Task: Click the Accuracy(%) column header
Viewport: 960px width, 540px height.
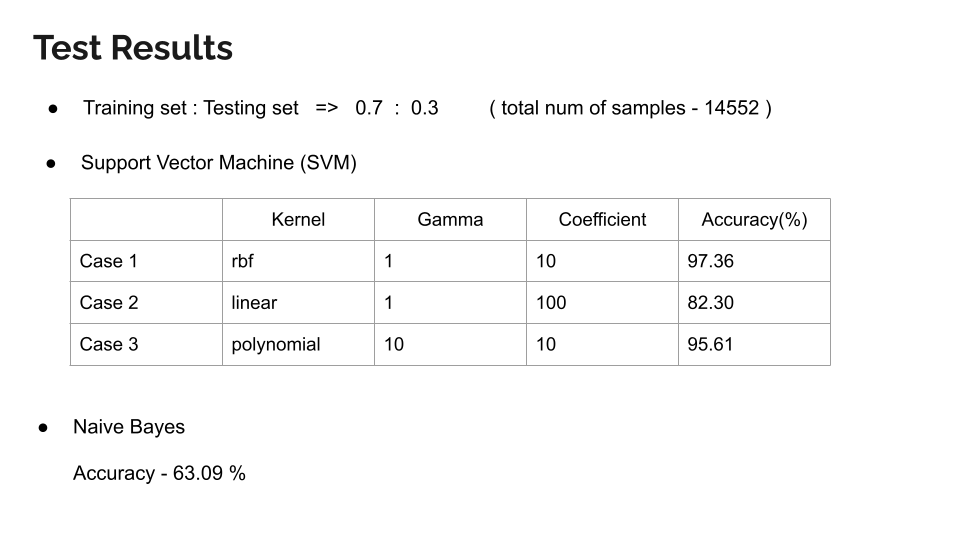Action: 754,219
